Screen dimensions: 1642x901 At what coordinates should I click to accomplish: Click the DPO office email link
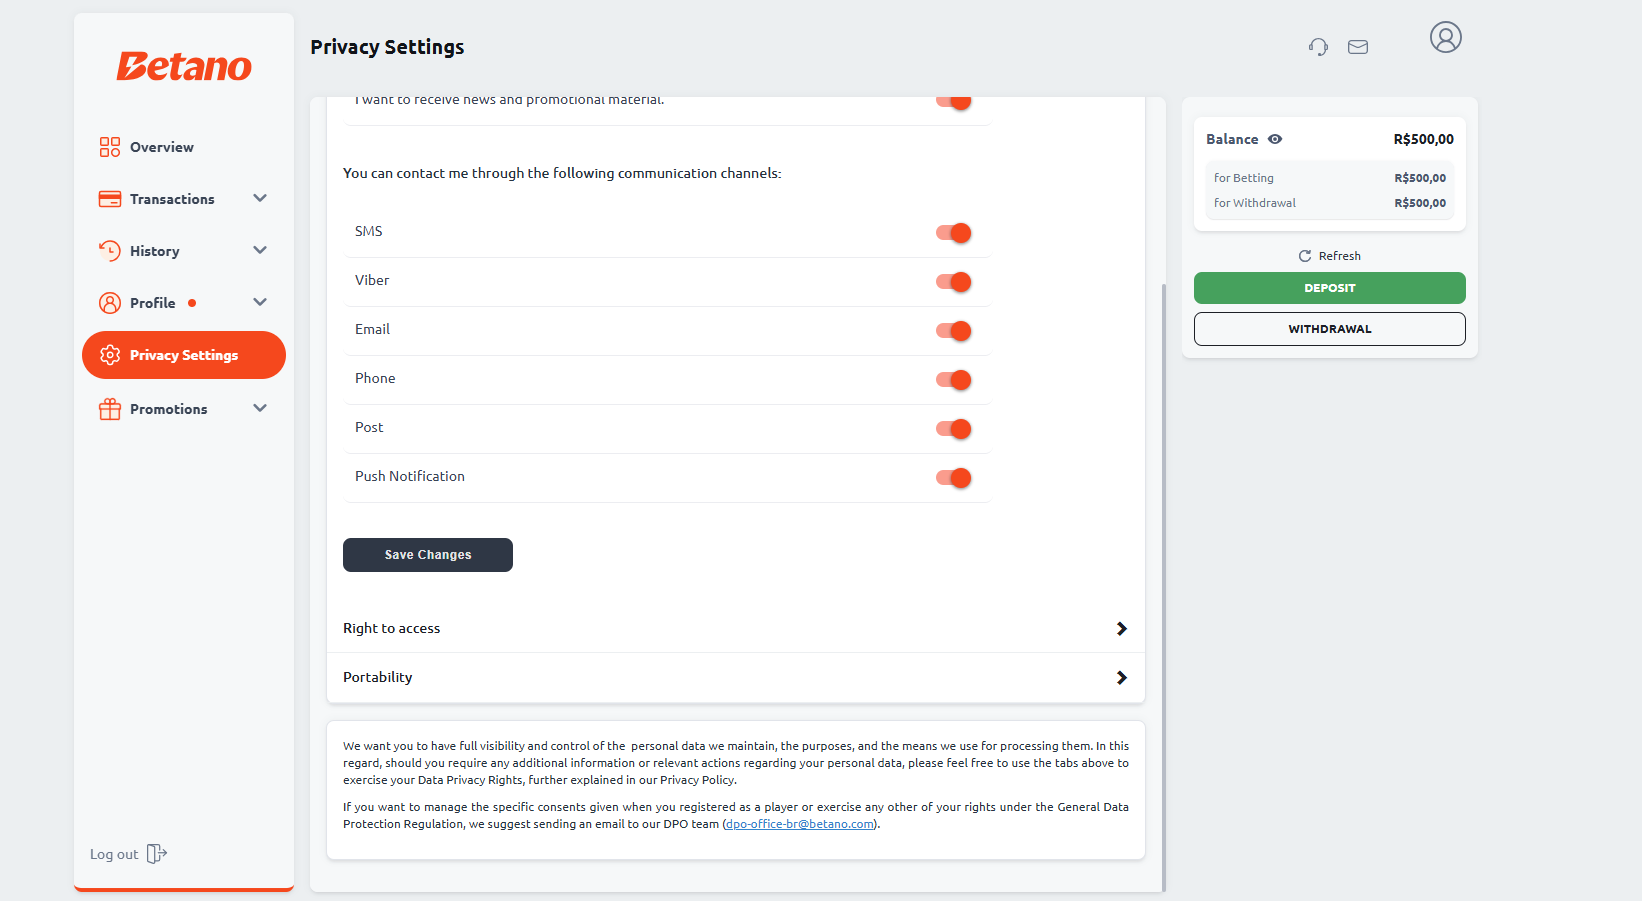[x=800, y=824]
